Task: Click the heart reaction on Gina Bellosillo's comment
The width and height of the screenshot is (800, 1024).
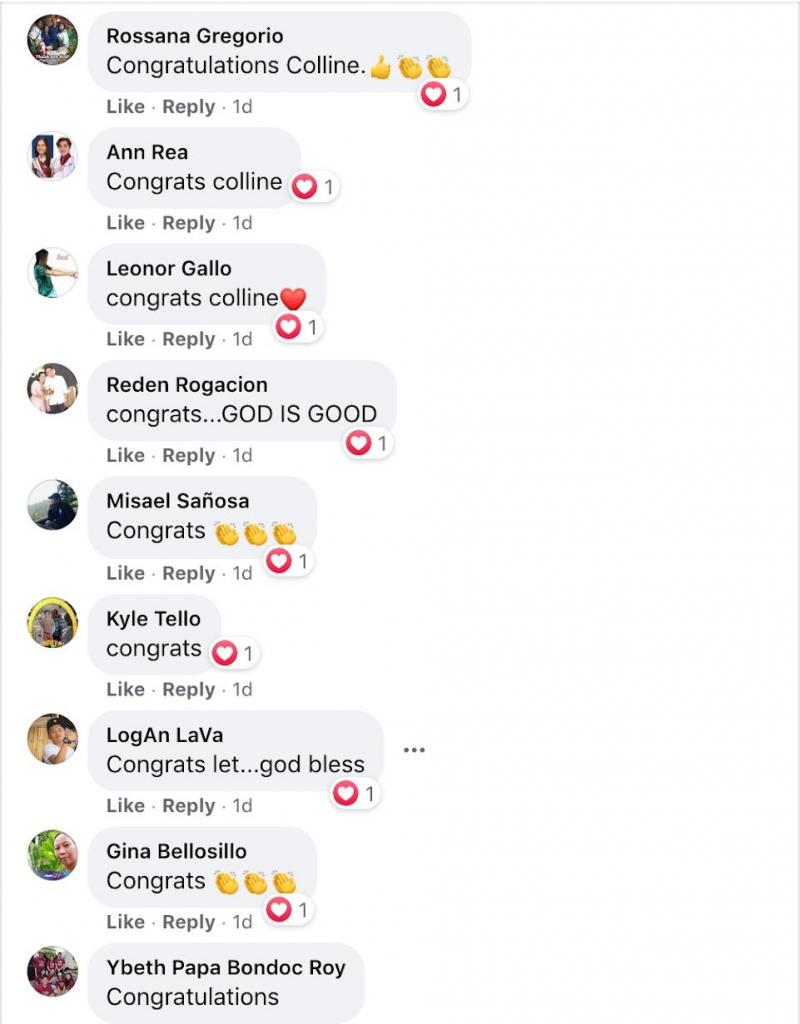Action: click(288, 910)
